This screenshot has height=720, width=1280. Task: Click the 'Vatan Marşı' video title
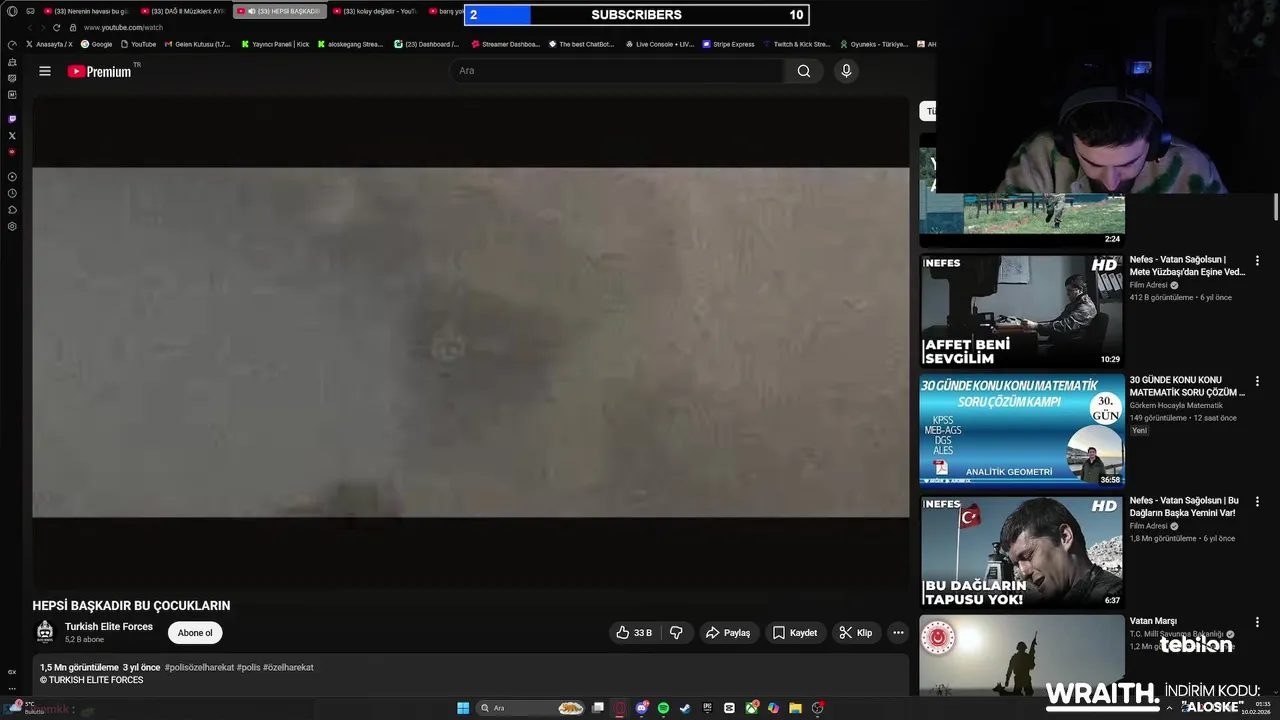pyautogui.click(x=1153, y=621)
